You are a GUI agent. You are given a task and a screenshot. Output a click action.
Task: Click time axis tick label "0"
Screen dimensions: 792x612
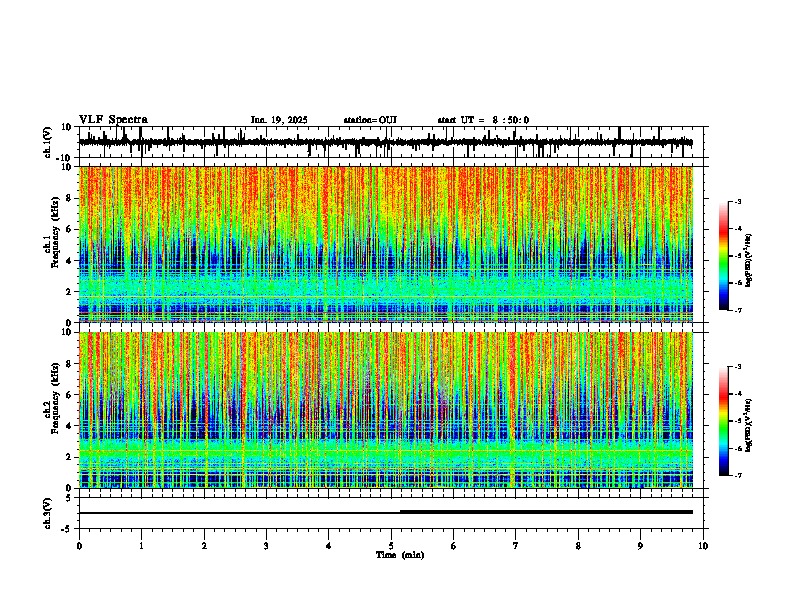pyautogui.click(x=79, y=546)
